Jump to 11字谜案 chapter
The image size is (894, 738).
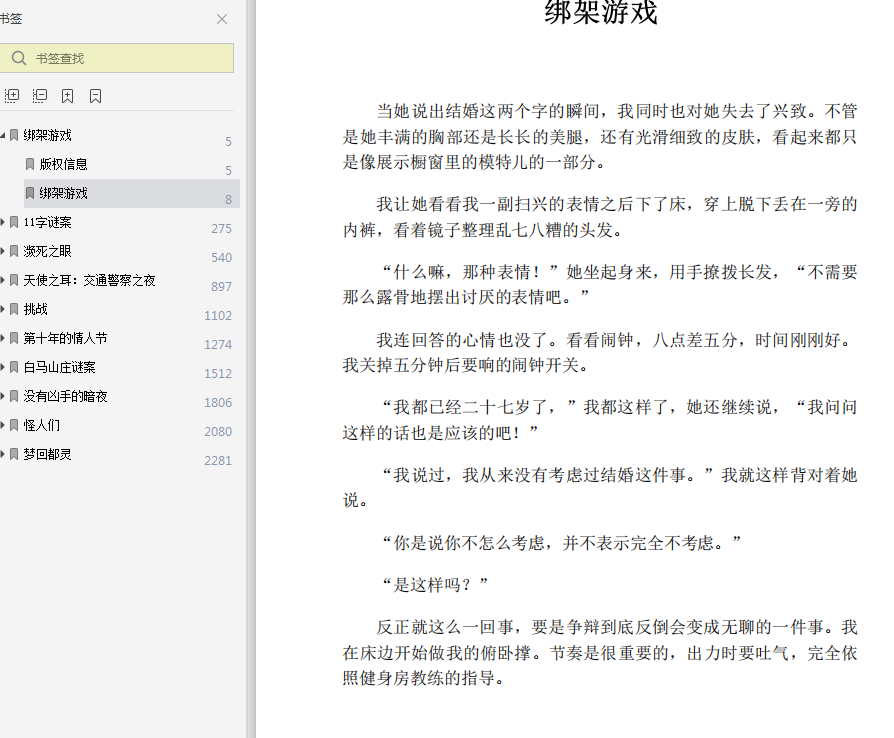47,222
